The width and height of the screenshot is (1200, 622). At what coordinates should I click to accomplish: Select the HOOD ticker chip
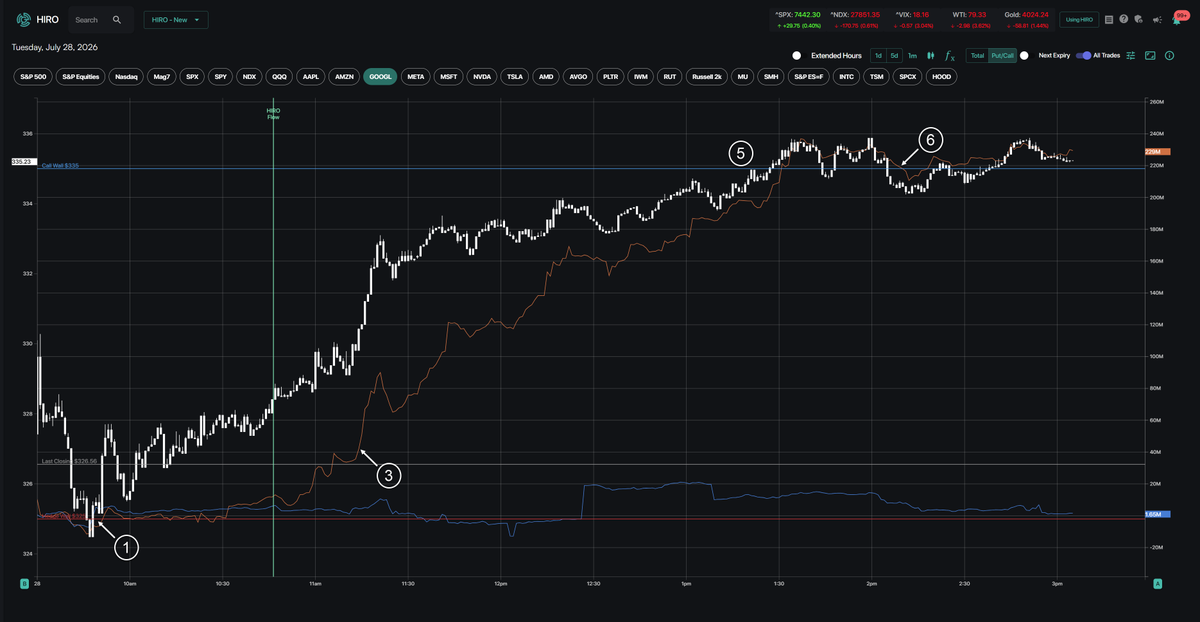point(941,76)
